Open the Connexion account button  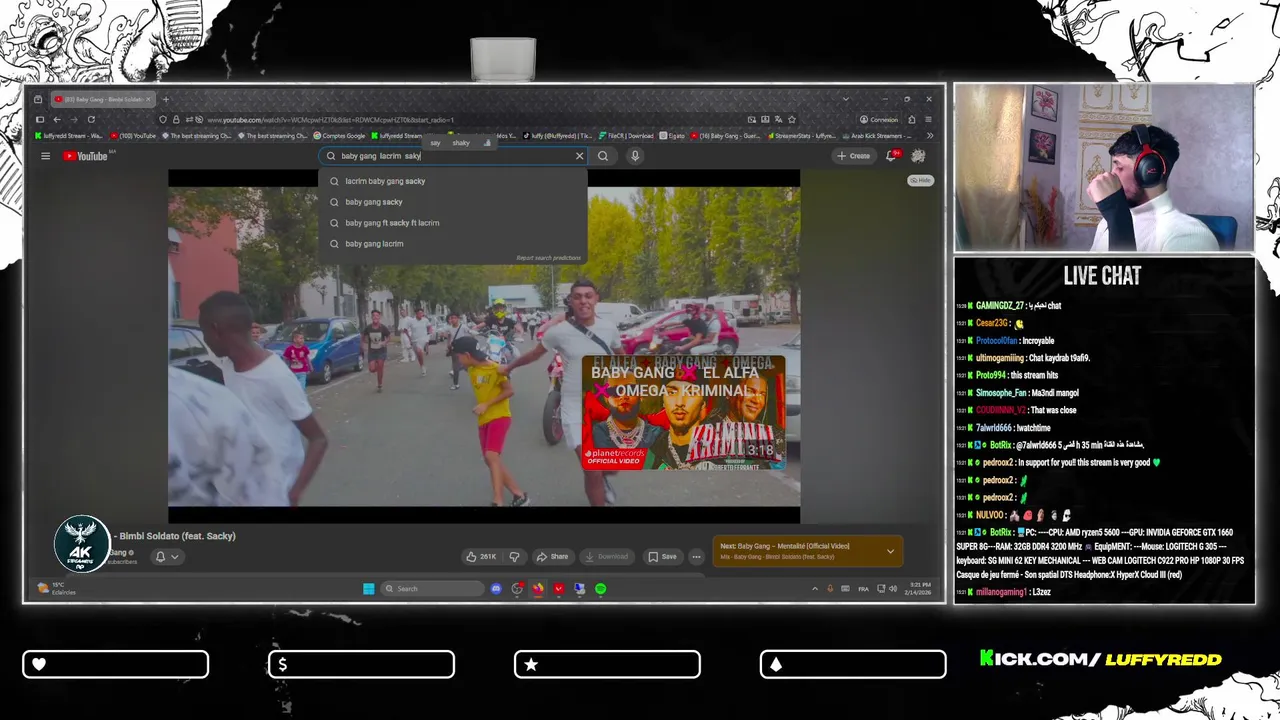coord(878,120)
